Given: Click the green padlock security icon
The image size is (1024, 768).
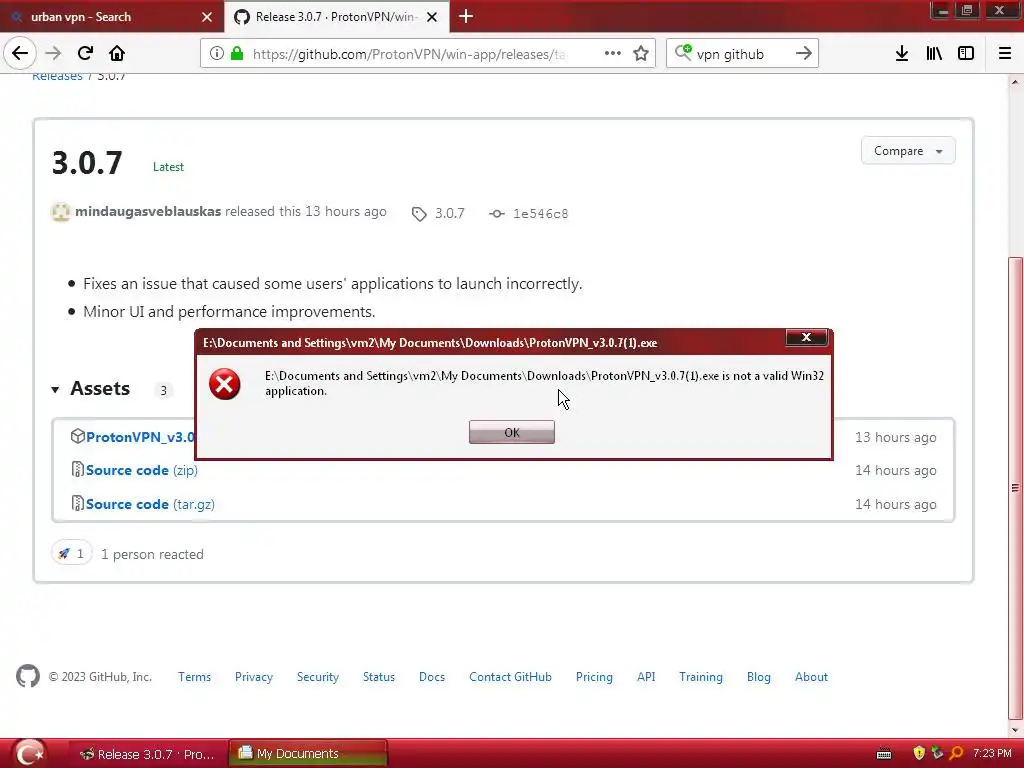Looking at the screenshot, I should click(237, 54).
